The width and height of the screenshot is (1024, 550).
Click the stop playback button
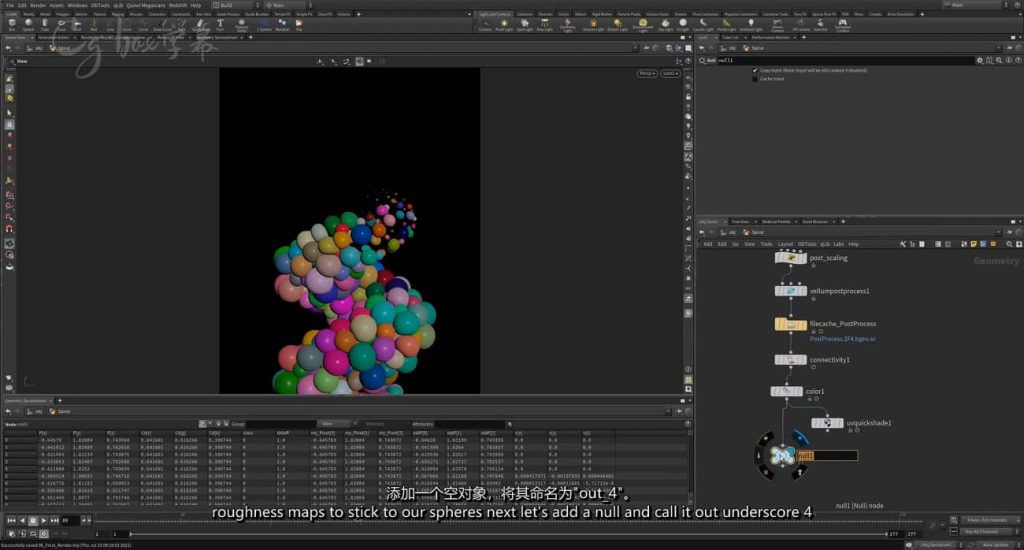pos(33,521)
